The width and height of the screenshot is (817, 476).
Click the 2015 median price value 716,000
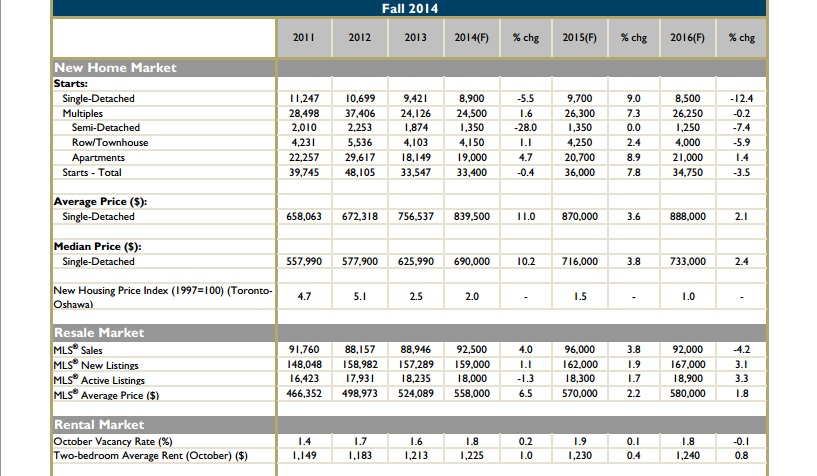click(x=579, y=261)
